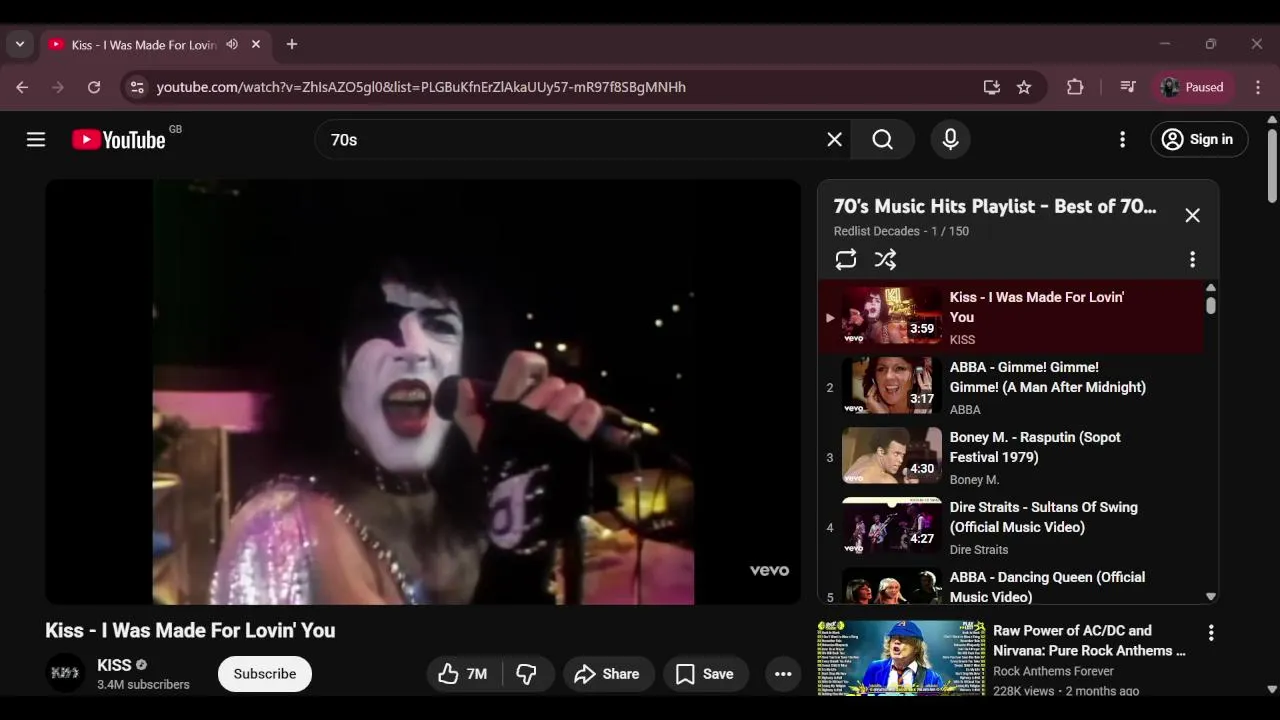The height and width of the screenshot is (720, 1280).
Task: Toggle loop playlist
Action: [846, 260]
